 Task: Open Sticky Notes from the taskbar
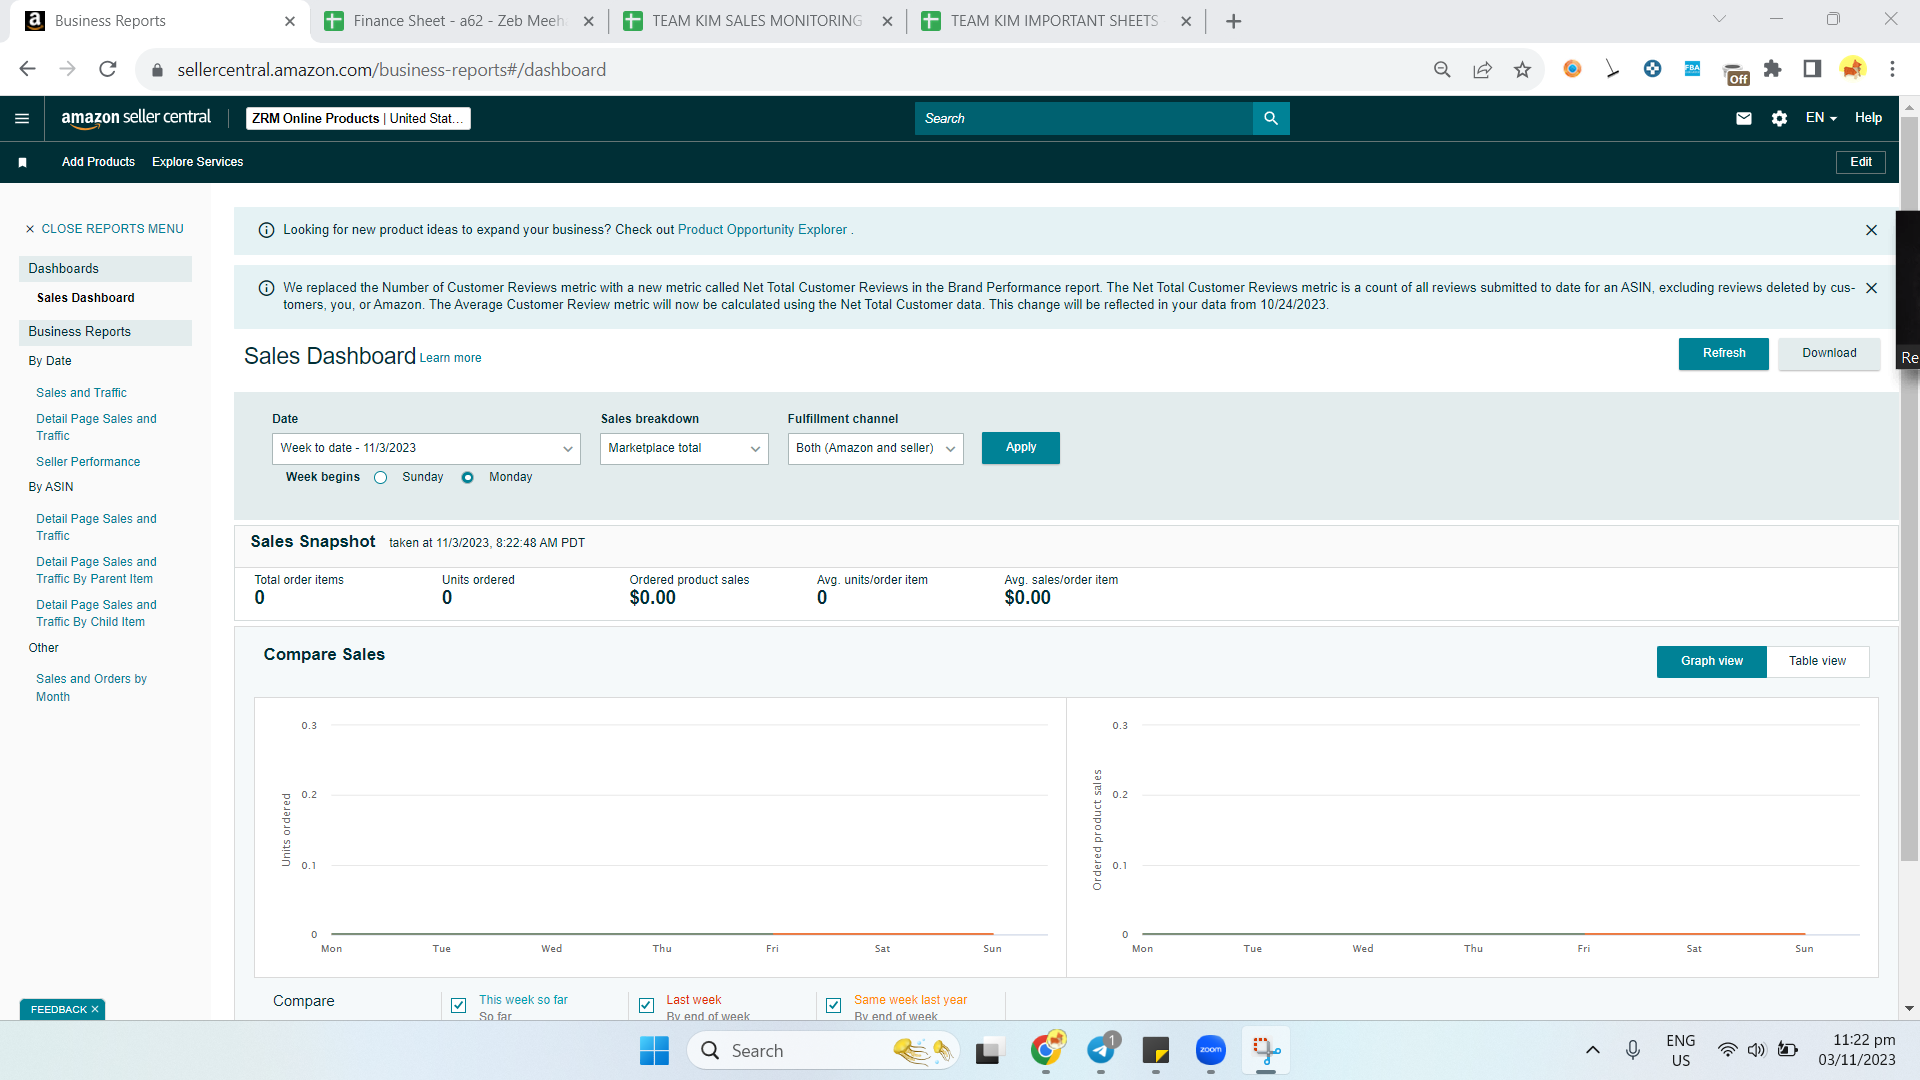tap(1156, 1050)
